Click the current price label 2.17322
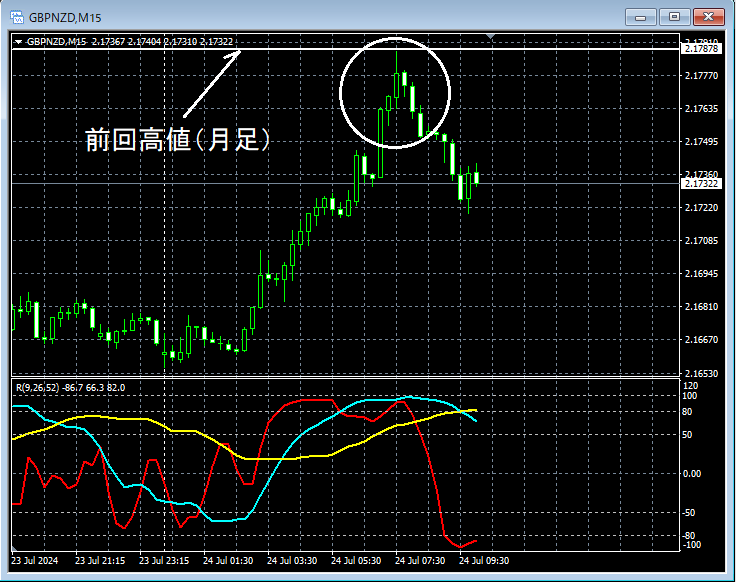The width and height of the screenshot is (737, 582). coord(701,183)
